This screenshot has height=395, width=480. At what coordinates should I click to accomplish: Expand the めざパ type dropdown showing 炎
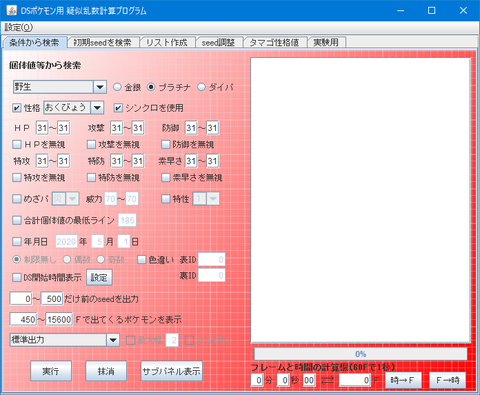[x=72, y=199]
